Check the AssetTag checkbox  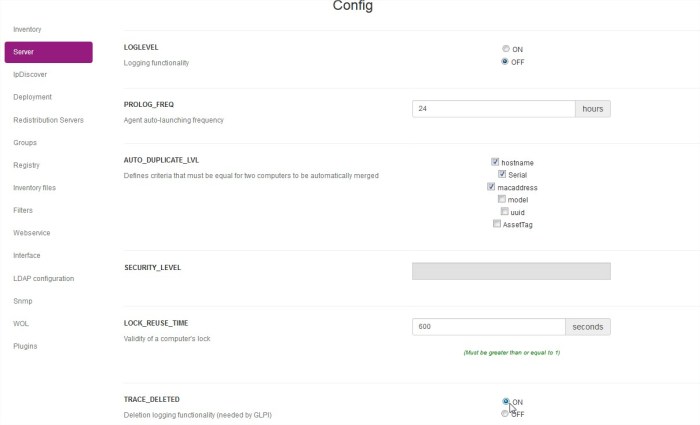pyautogui.click(x=497, y=224)
